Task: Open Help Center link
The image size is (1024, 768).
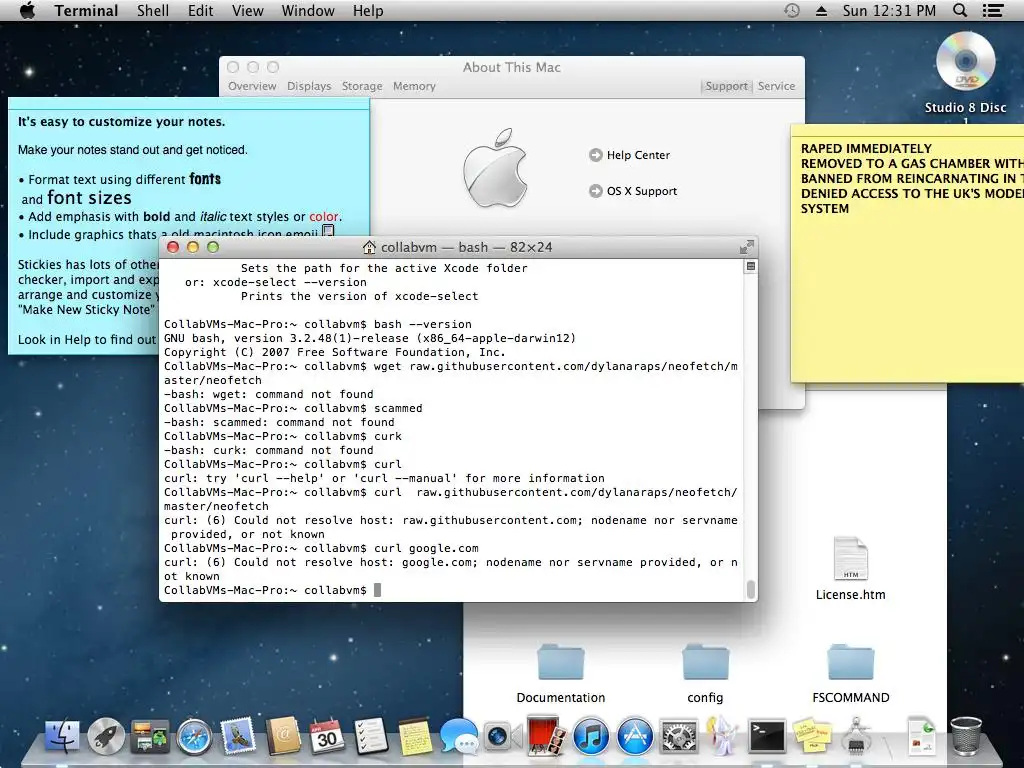Action: point(630,155)
